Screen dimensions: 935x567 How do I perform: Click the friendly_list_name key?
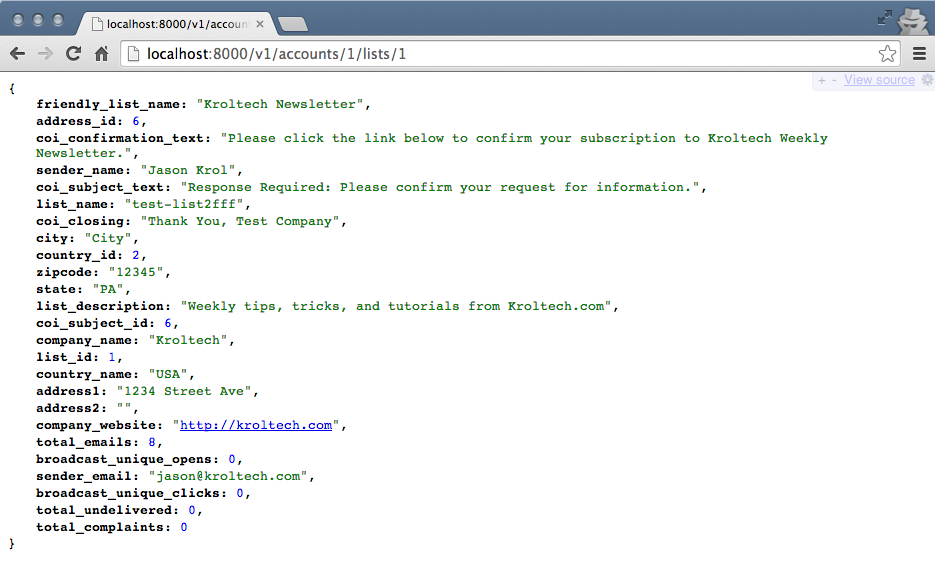108,104
